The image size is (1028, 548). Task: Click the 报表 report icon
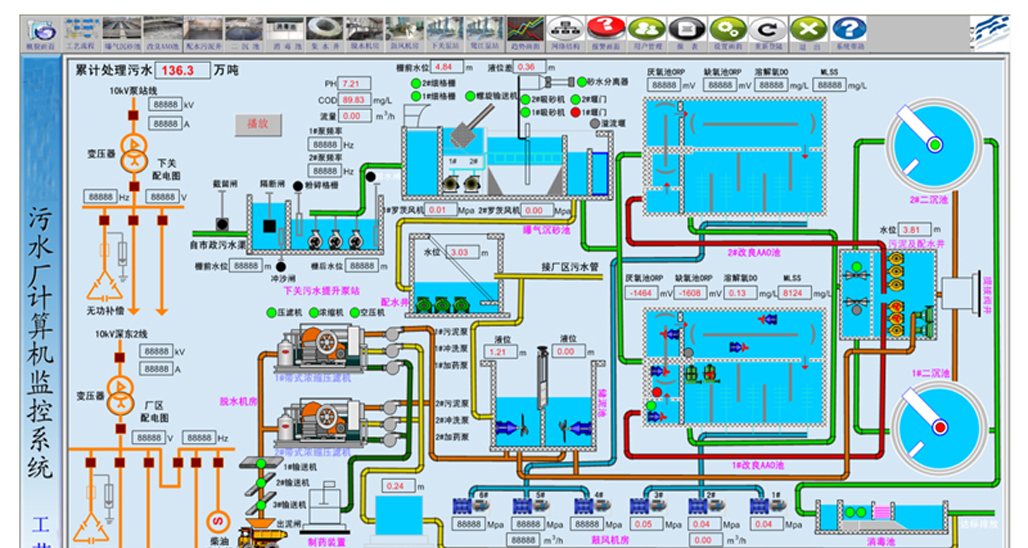[686, 29]
